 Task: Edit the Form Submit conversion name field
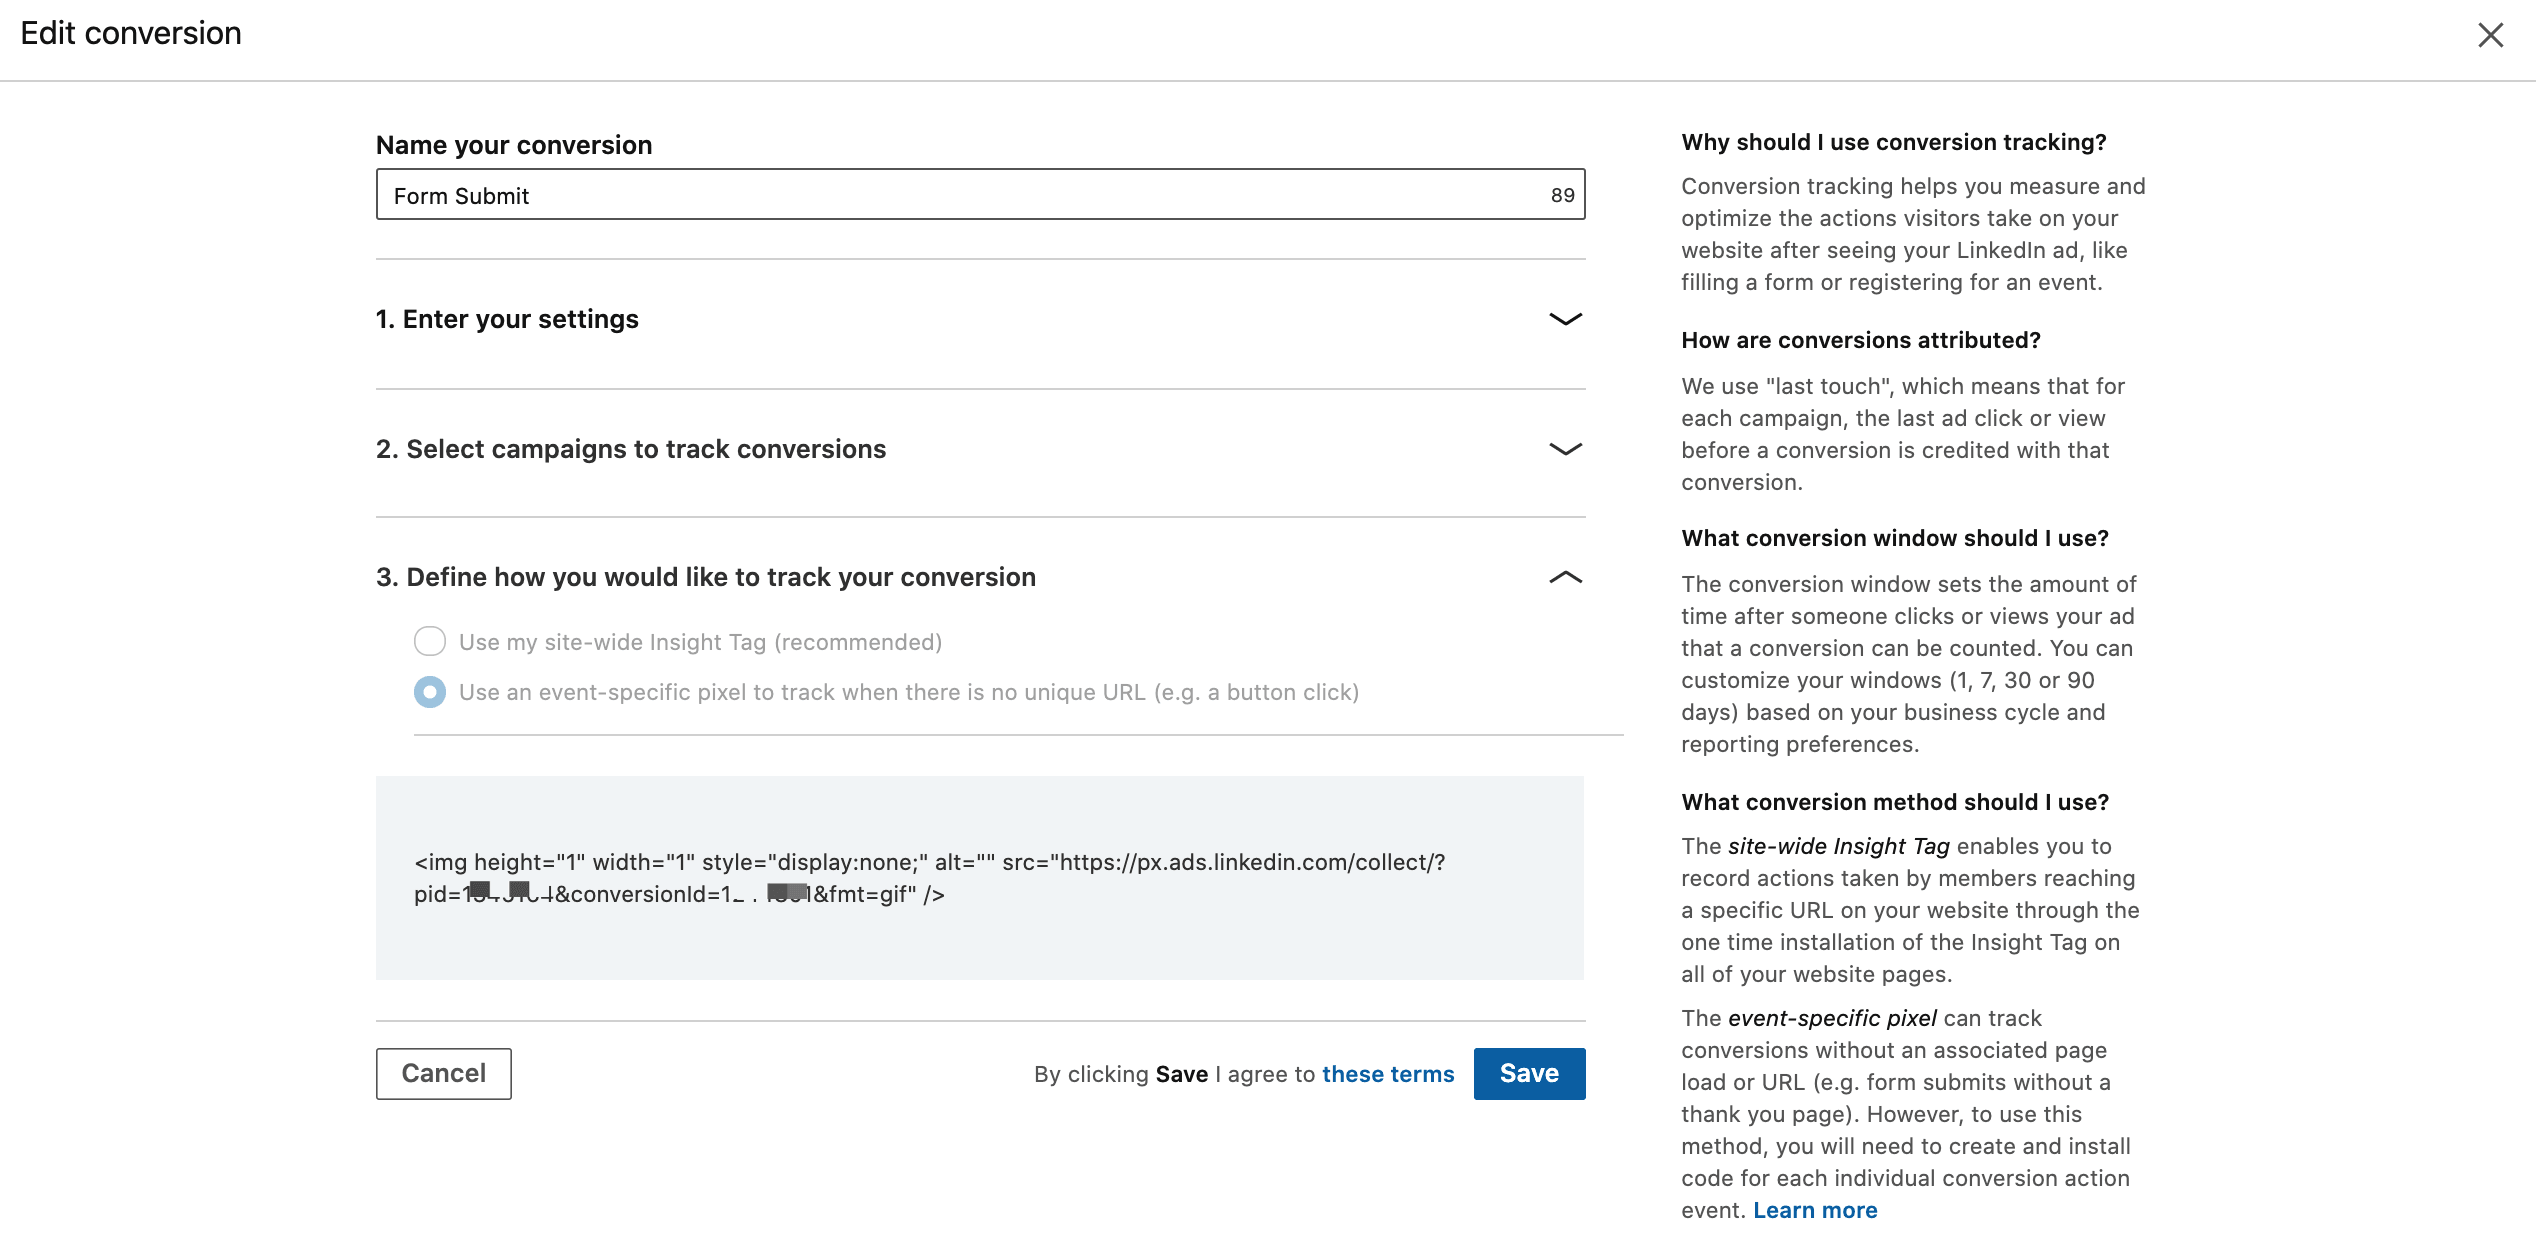coord(980,195)
